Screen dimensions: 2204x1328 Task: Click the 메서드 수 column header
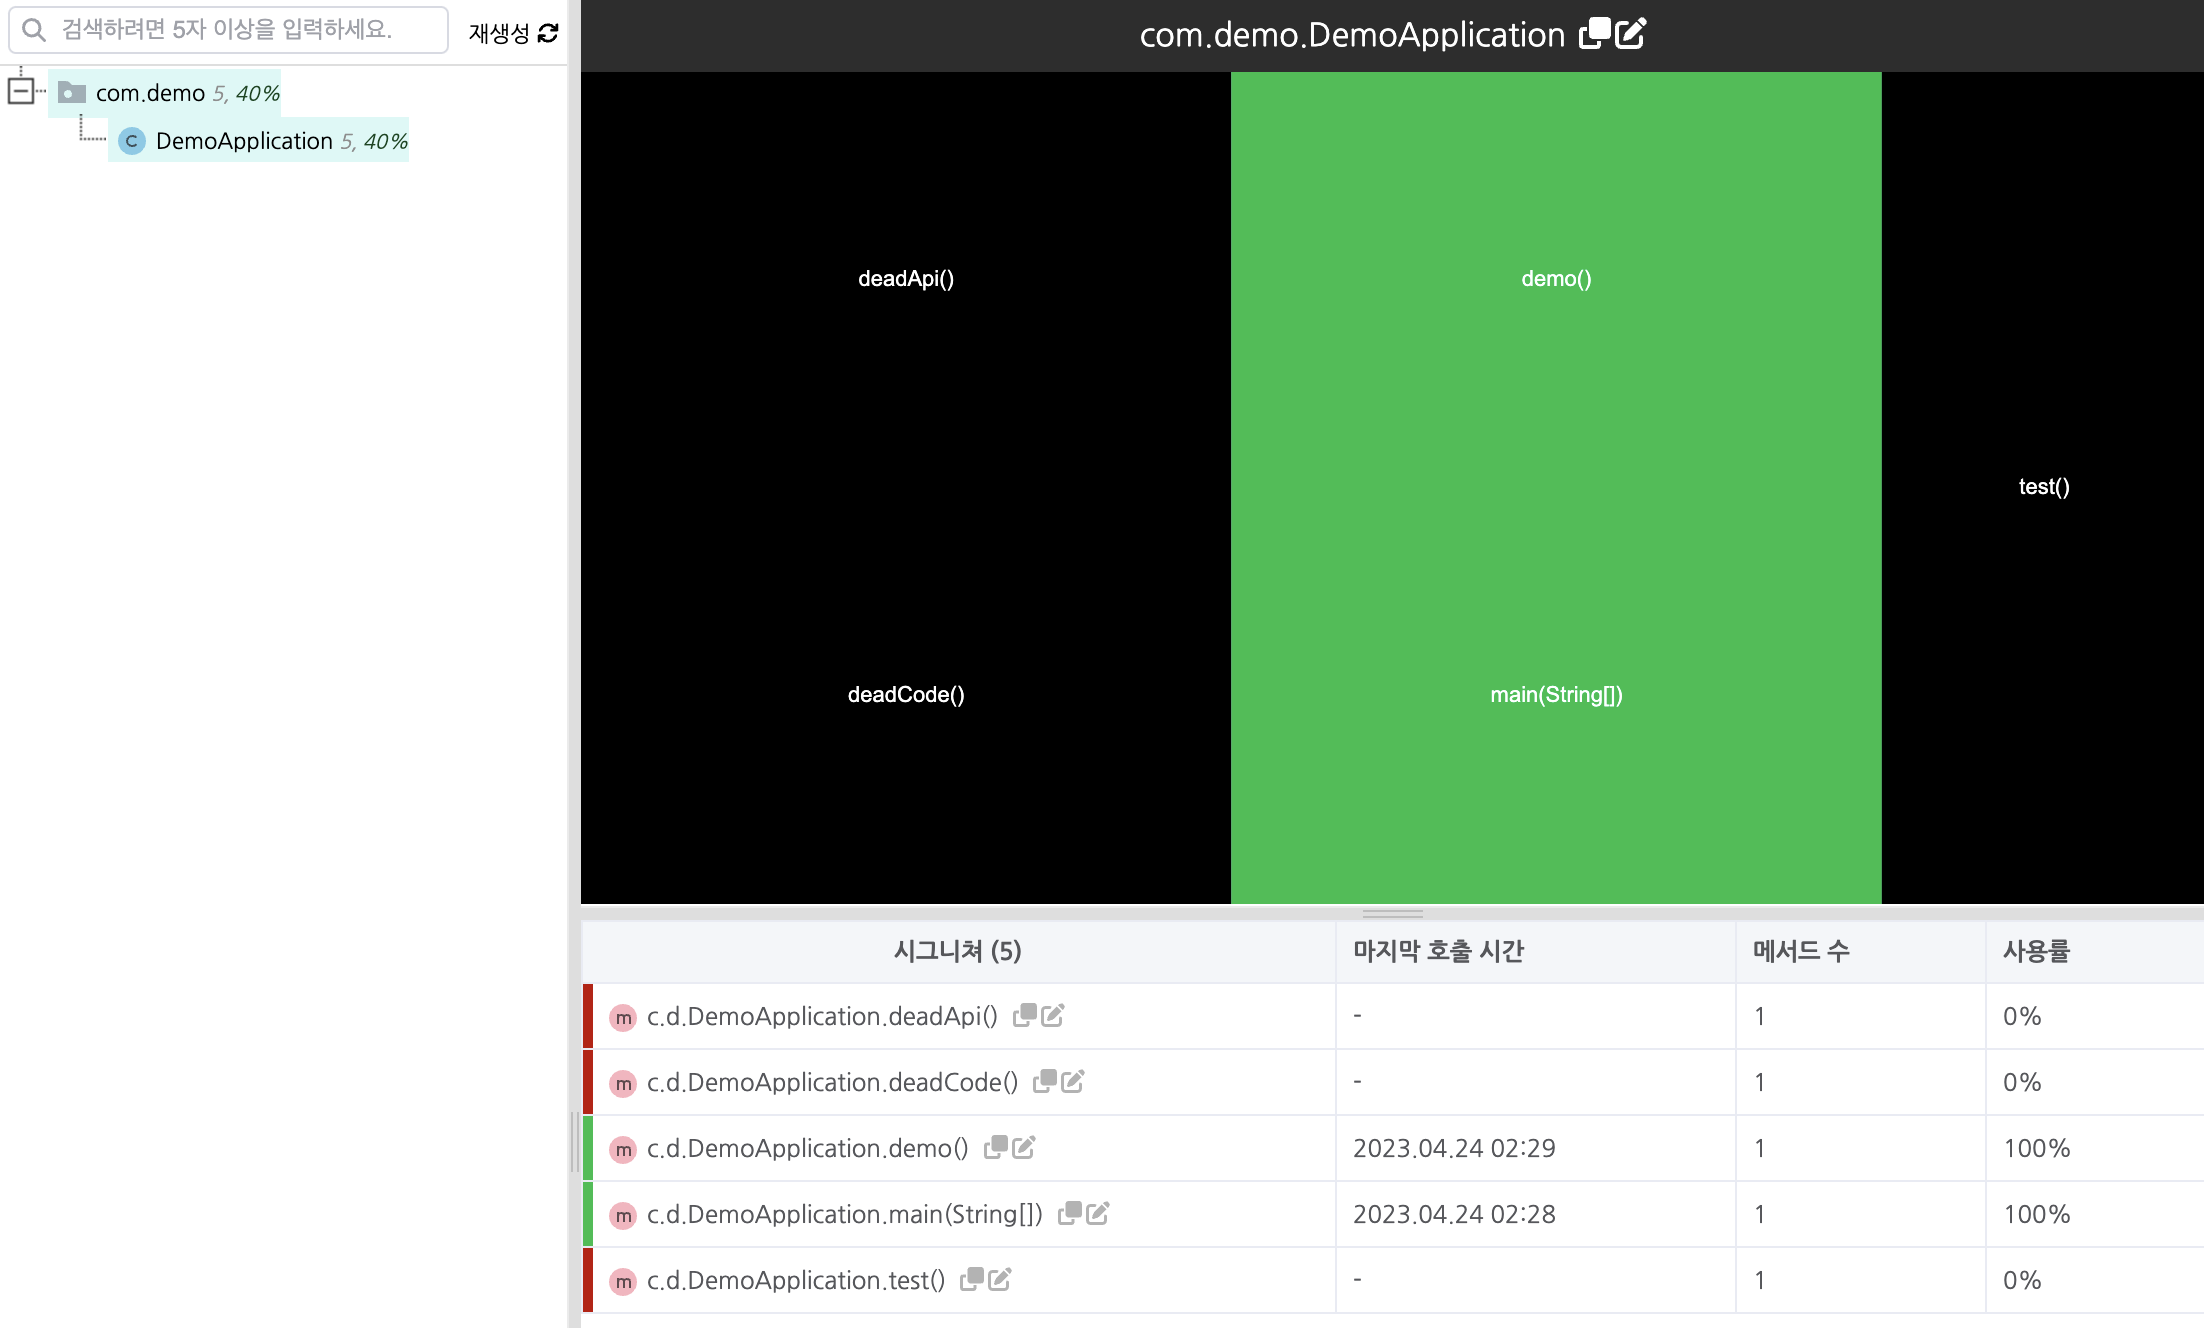click(1800, 951)
